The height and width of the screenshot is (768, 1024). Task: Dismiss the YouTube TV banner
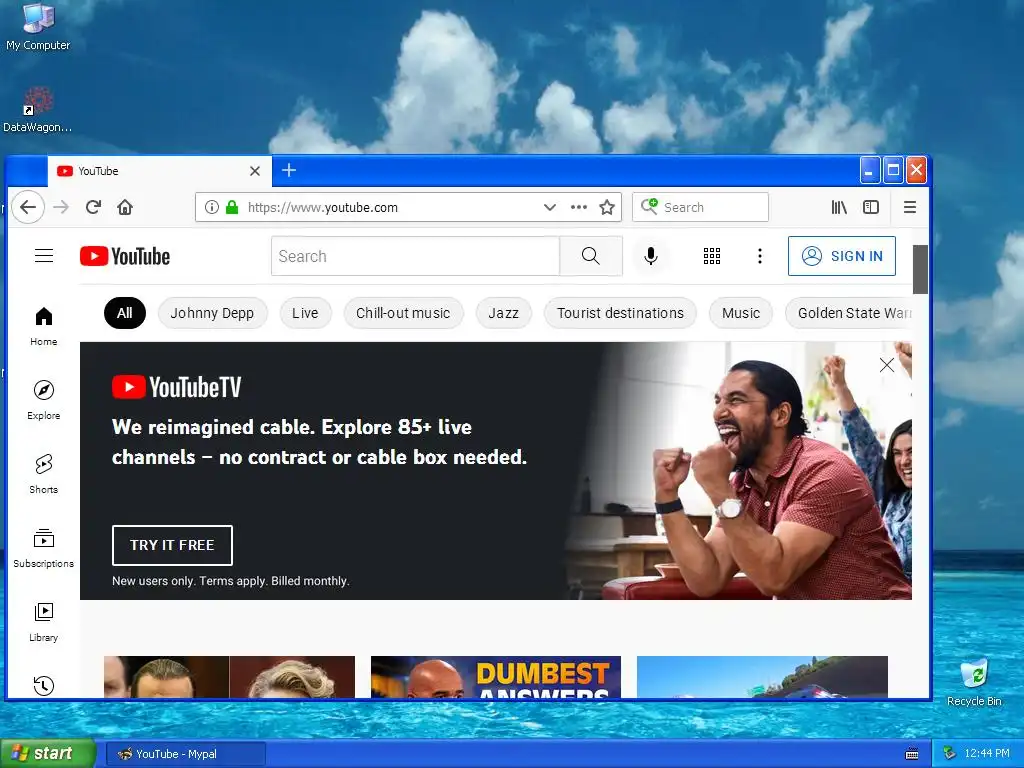886,365
